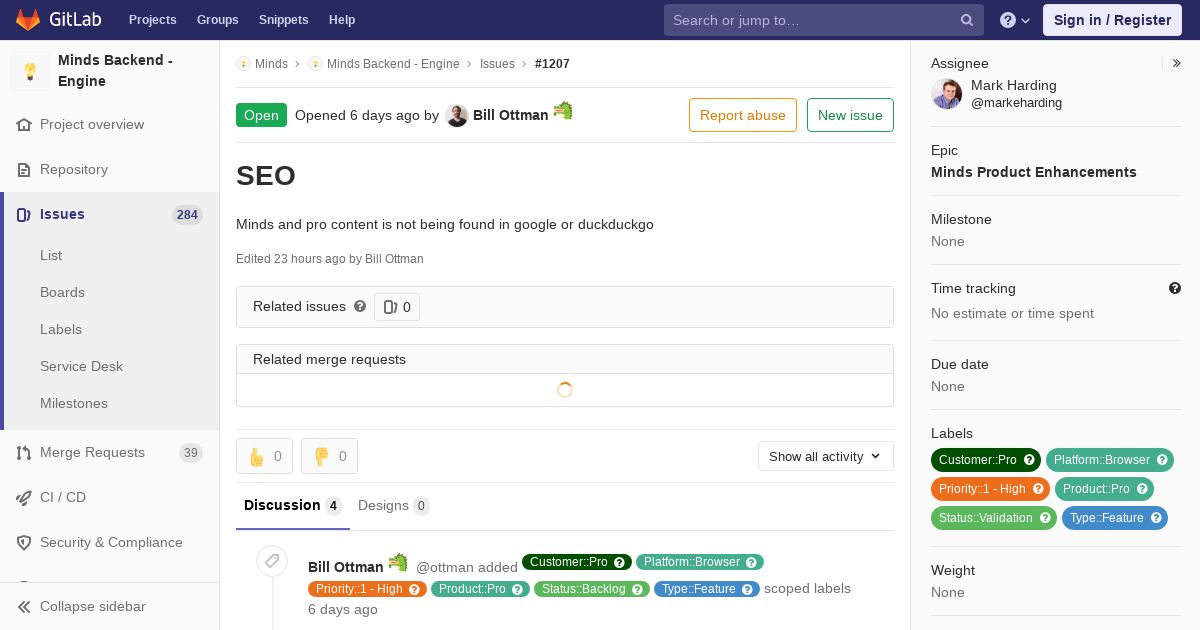Click the Project overview home icon
Viewport: 1200px width, 630px height.
[24, 125]
